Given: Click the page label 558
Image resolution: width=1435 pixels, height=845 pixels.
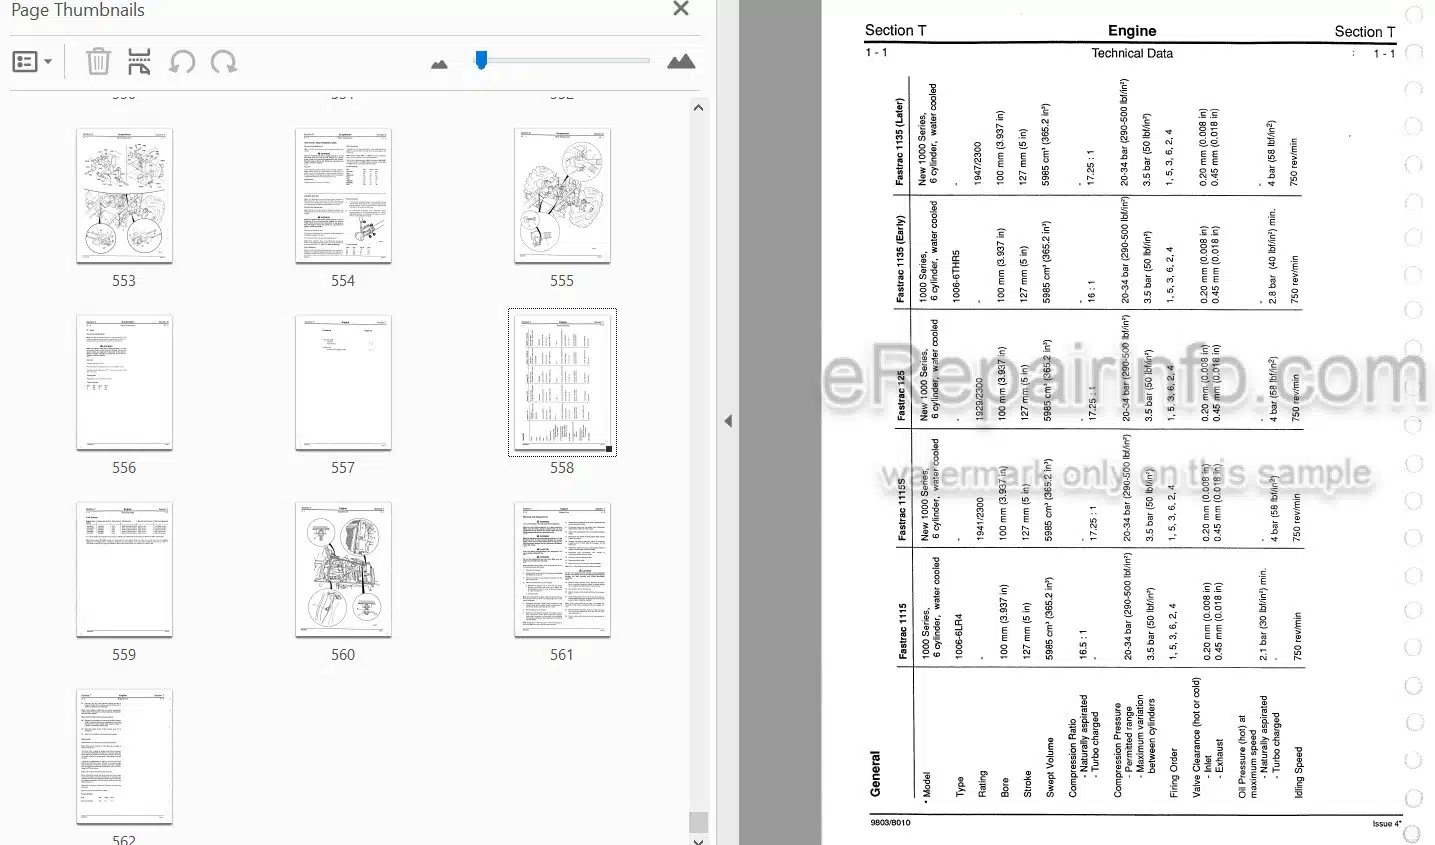Looking at the screenshot, I should [562, 467].
